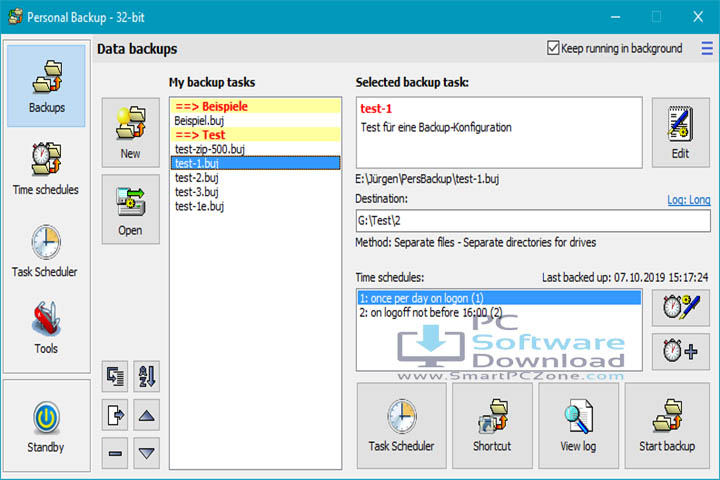Open an existing backup task file

tap(131, 209)
